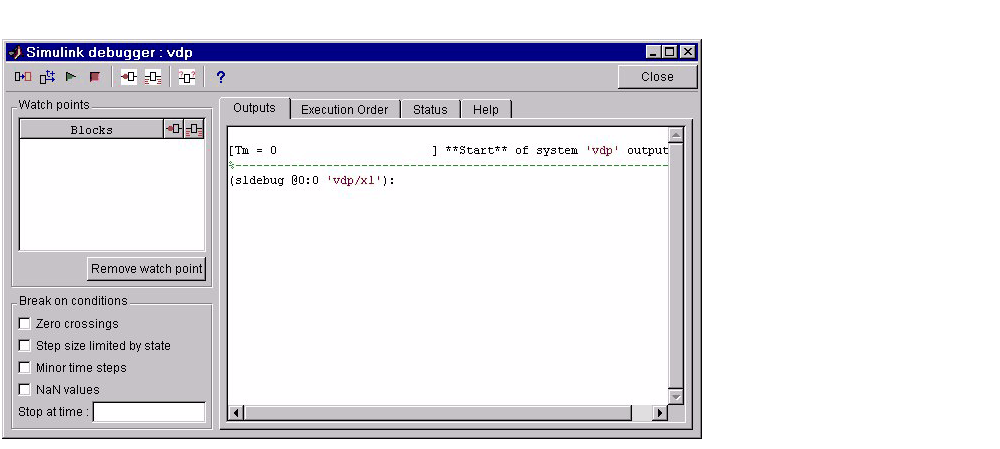Toggle Step size limited by state

[x=24, y=346]
